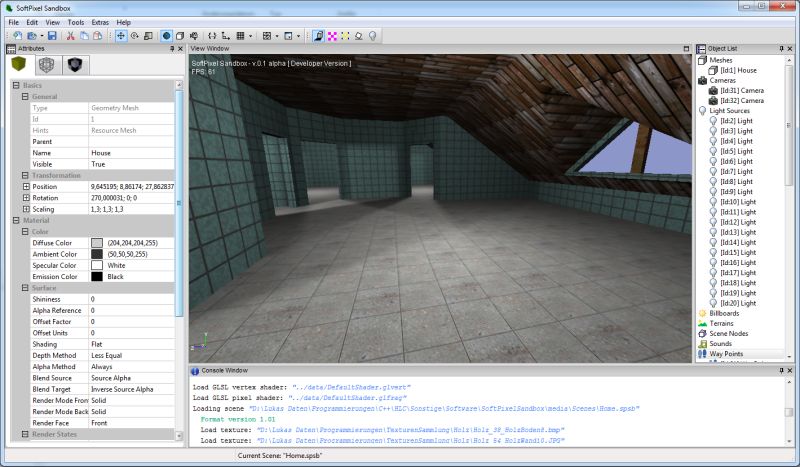The height and width of the screenshot is (467, 800).
Task: Click the wireframe box toolbar icon
Action: [180, 36]
